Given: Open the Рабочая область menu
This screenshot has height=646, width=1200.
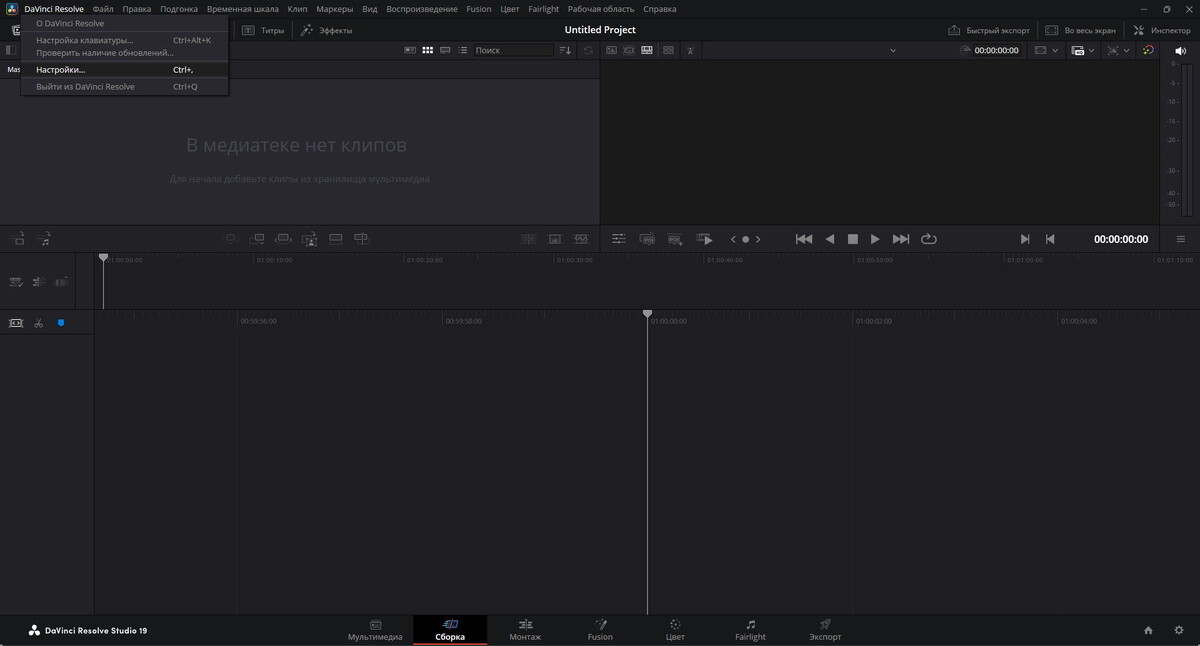Looking at the screenshot, I should [x=601, y=9].
